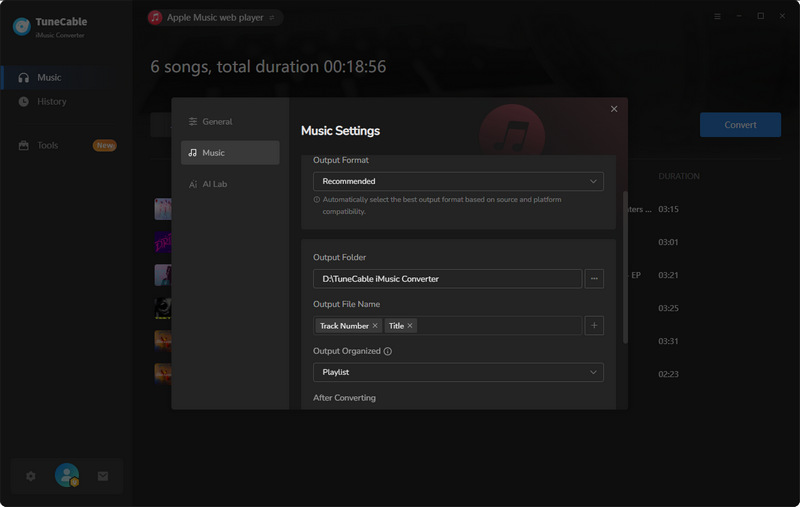Viewport: 800px width, 507px height.
Task: Click the Music headphones sidebar icon
Action: point(23,78)
